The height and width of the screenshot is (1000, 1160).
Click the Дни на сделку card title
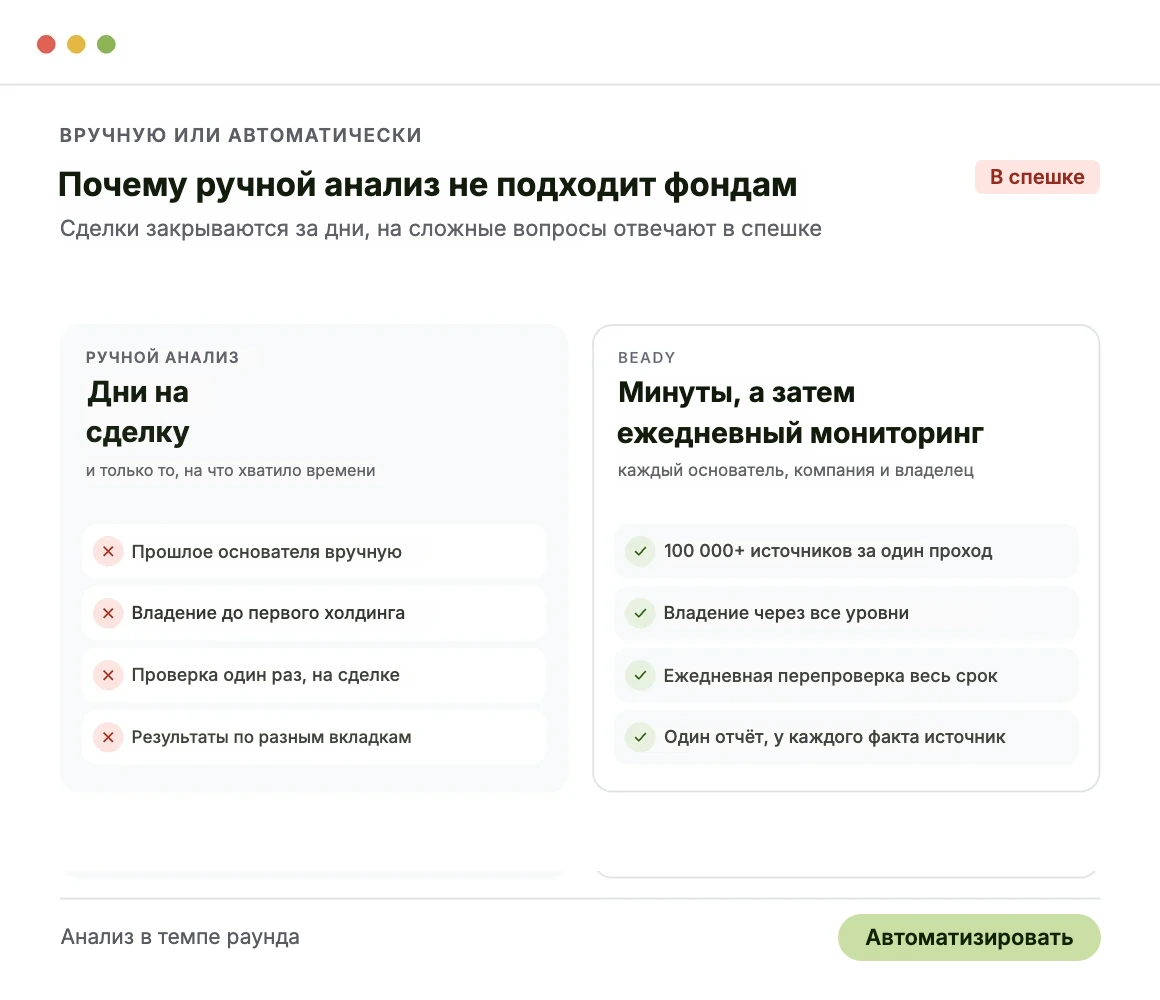click(138, 412)
